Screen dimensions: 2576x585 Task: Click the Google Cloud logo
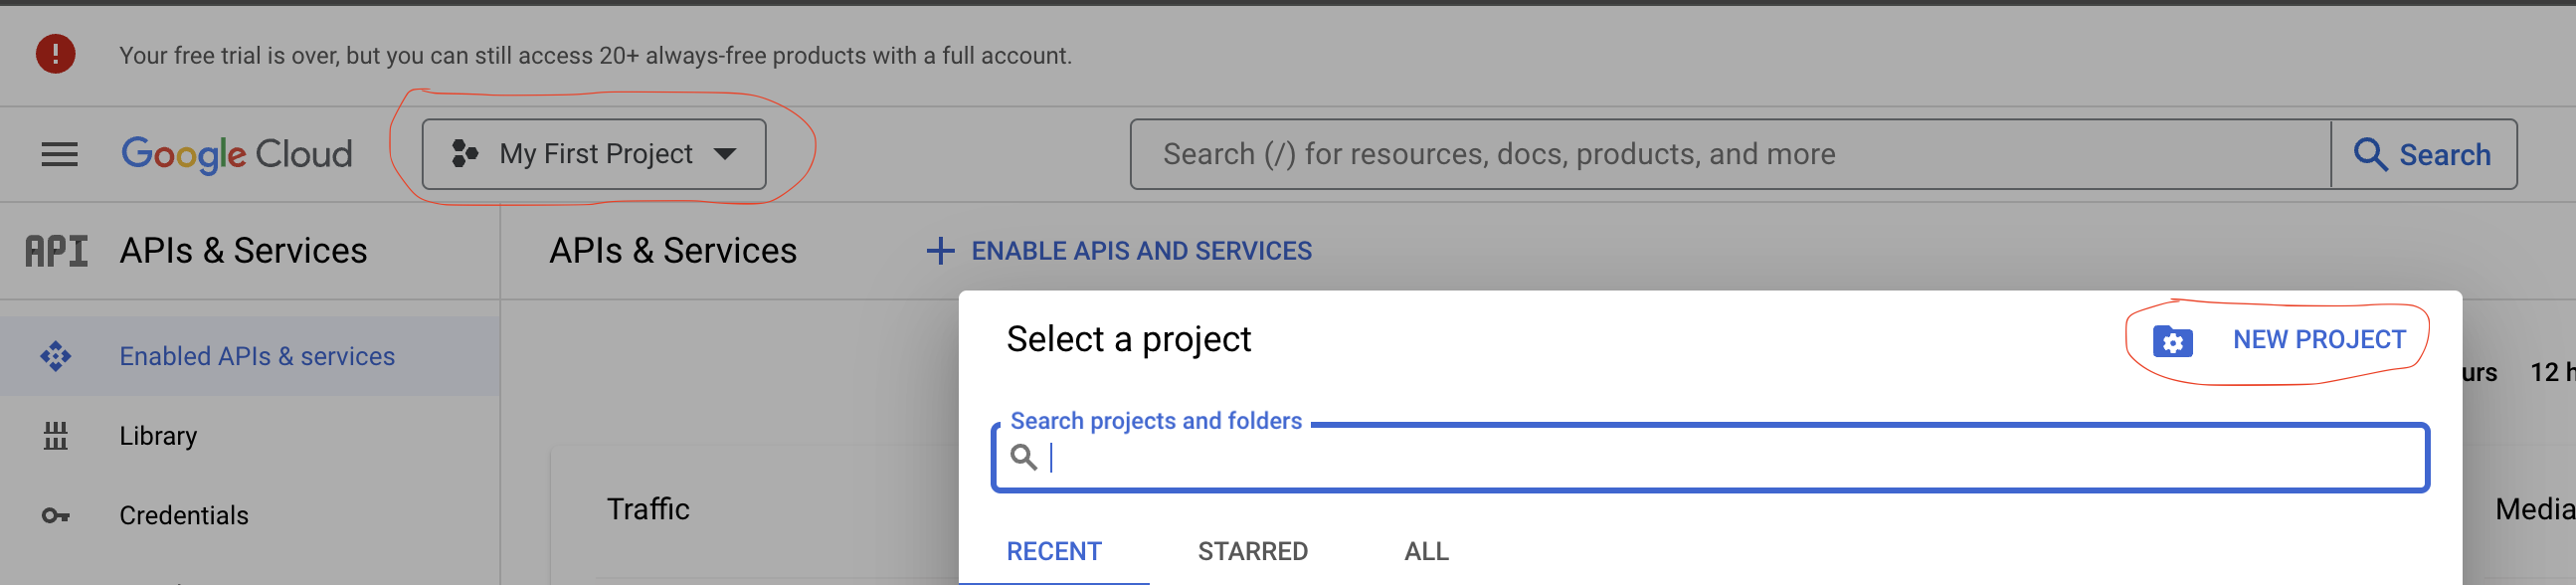click(237, 154)
